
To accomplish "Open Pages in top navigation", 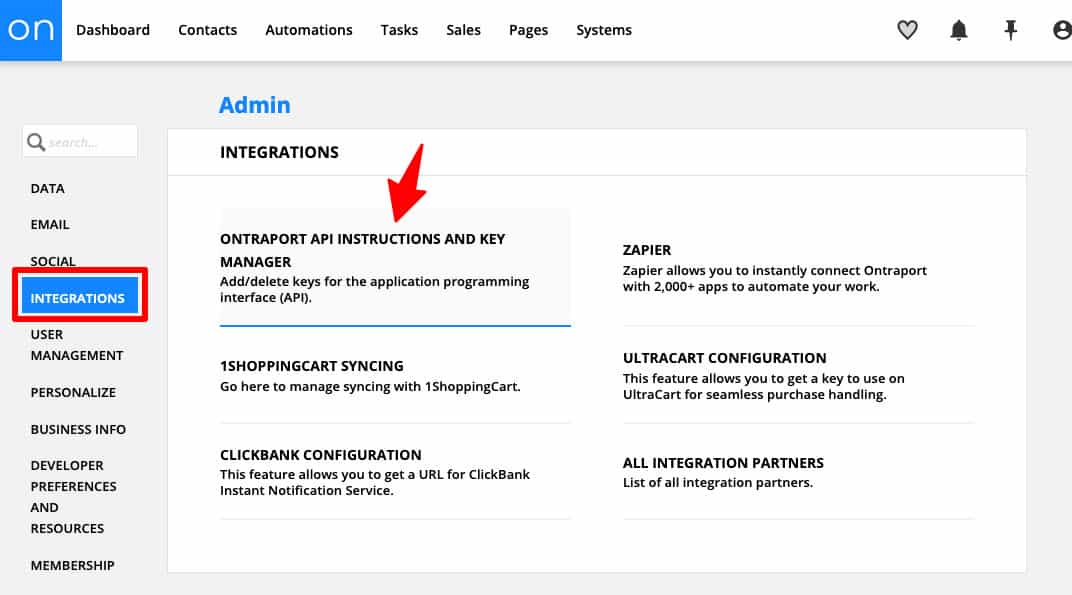I will click(x=528, y=31).
